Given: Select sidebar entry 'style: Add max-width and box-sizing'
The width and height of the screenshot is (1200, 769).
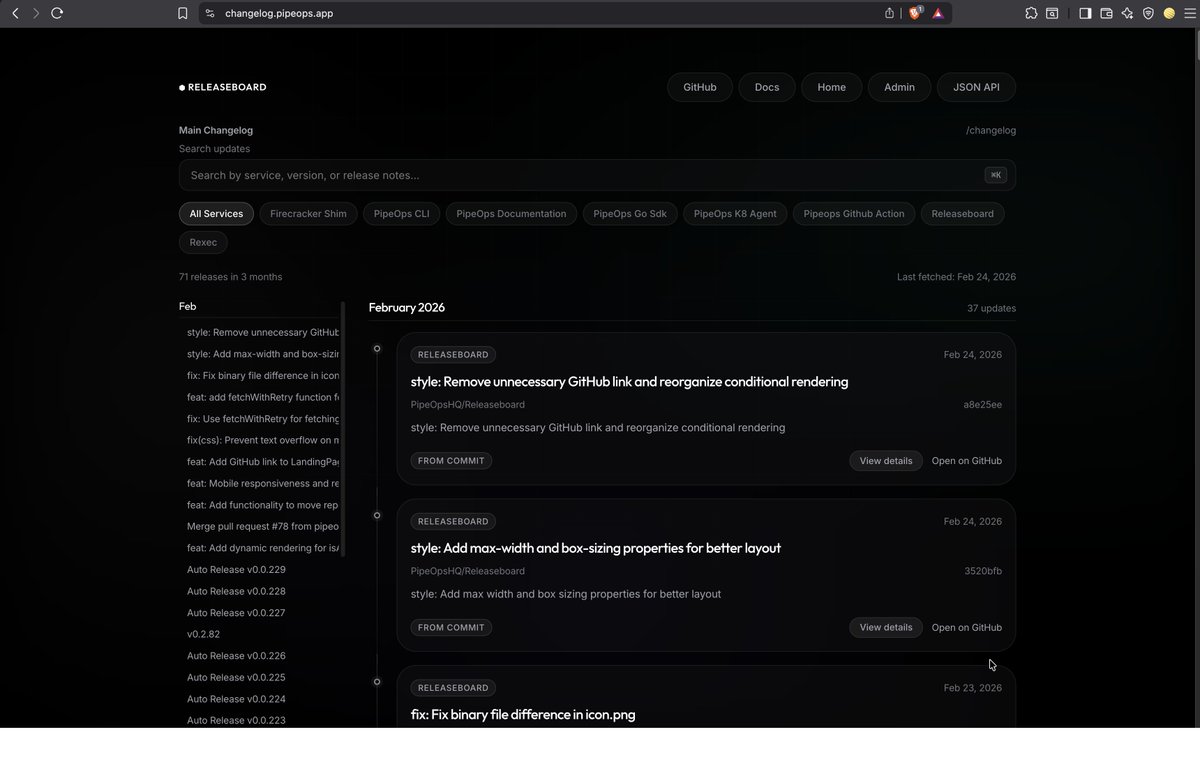Looking at the screenshot, I should tap(263, 354).
